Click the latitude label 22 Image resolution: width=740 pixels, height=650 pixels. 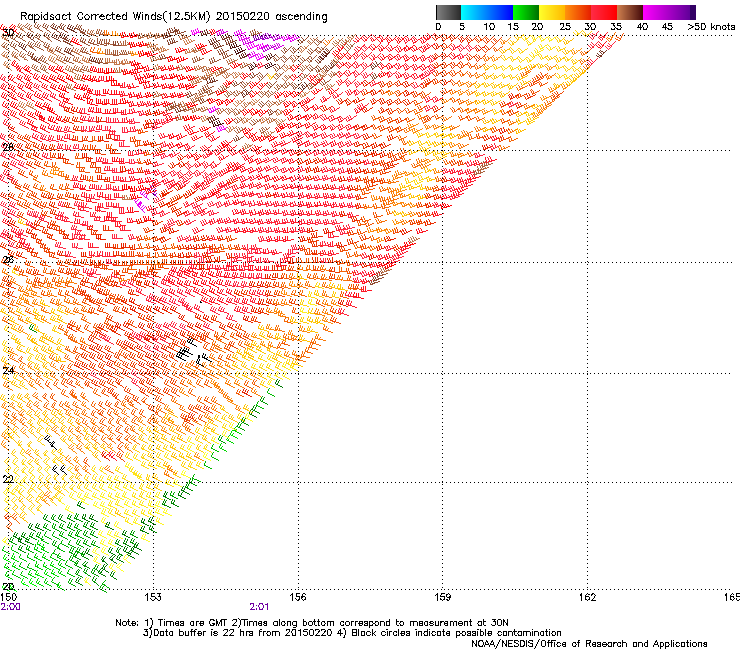8,480
